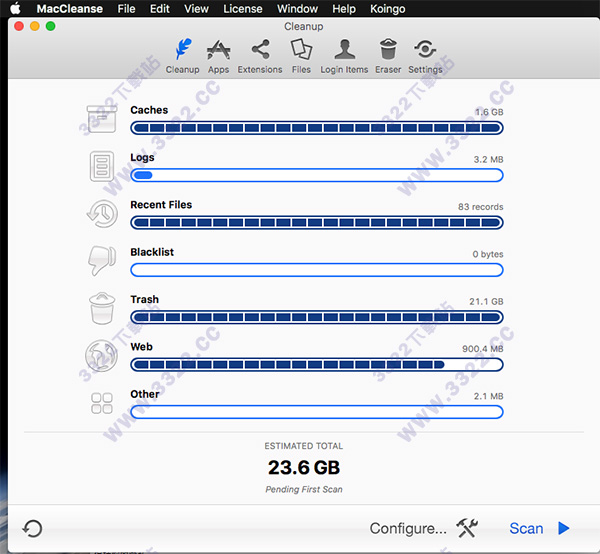Open the Files toolbar icon
600x554 pixels.
pyautogui.click(x=301, y=49)
